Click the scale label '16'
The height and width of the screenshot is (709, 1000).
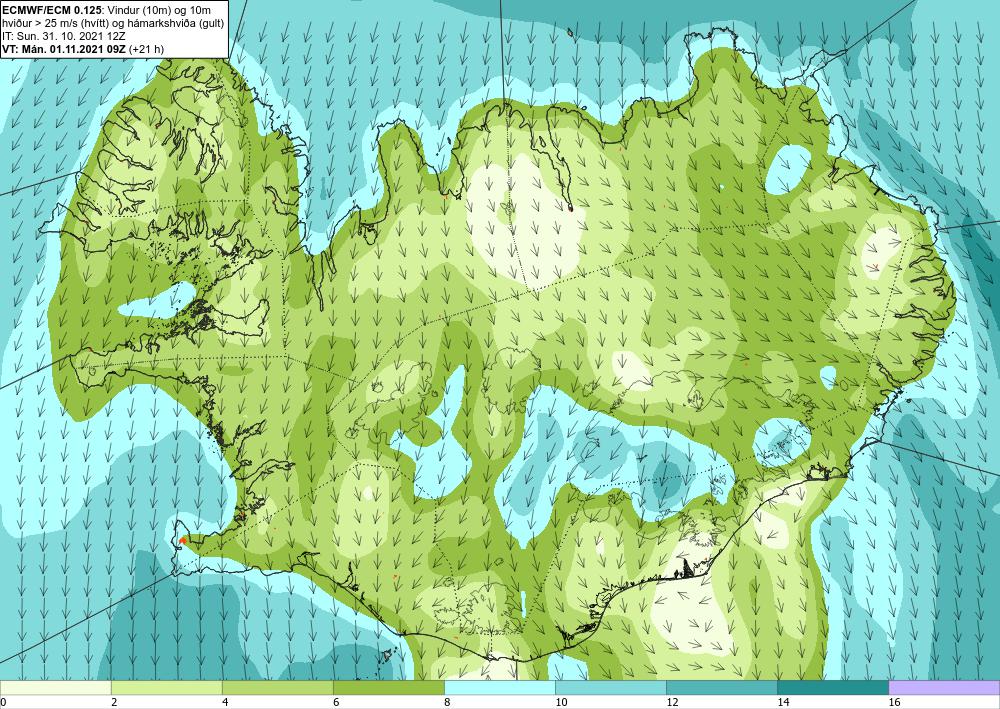[x=893, y=702]
